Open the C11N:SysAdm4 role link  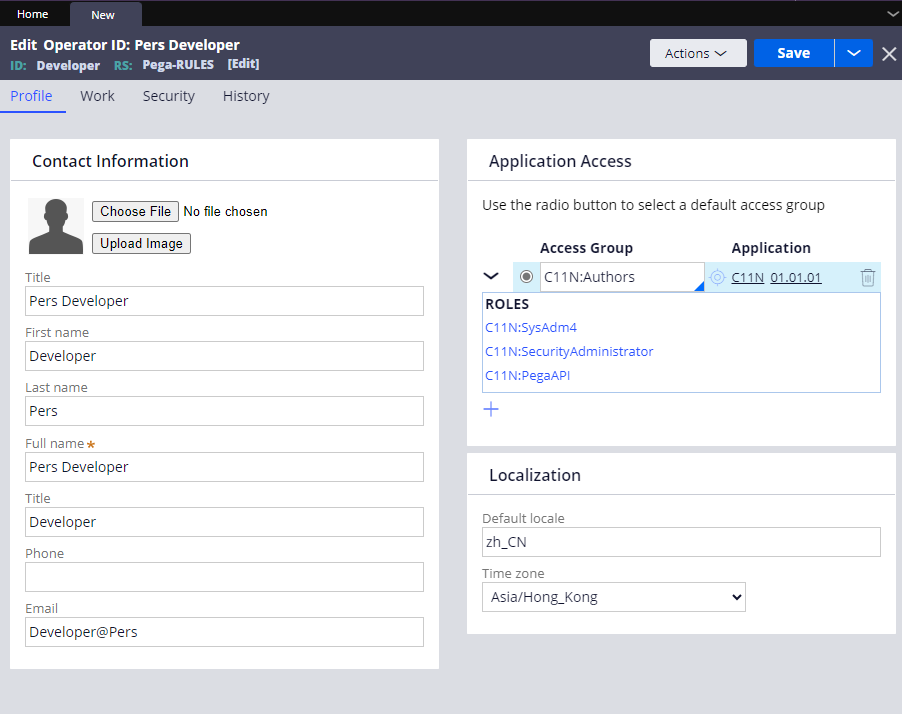[531, 327]
